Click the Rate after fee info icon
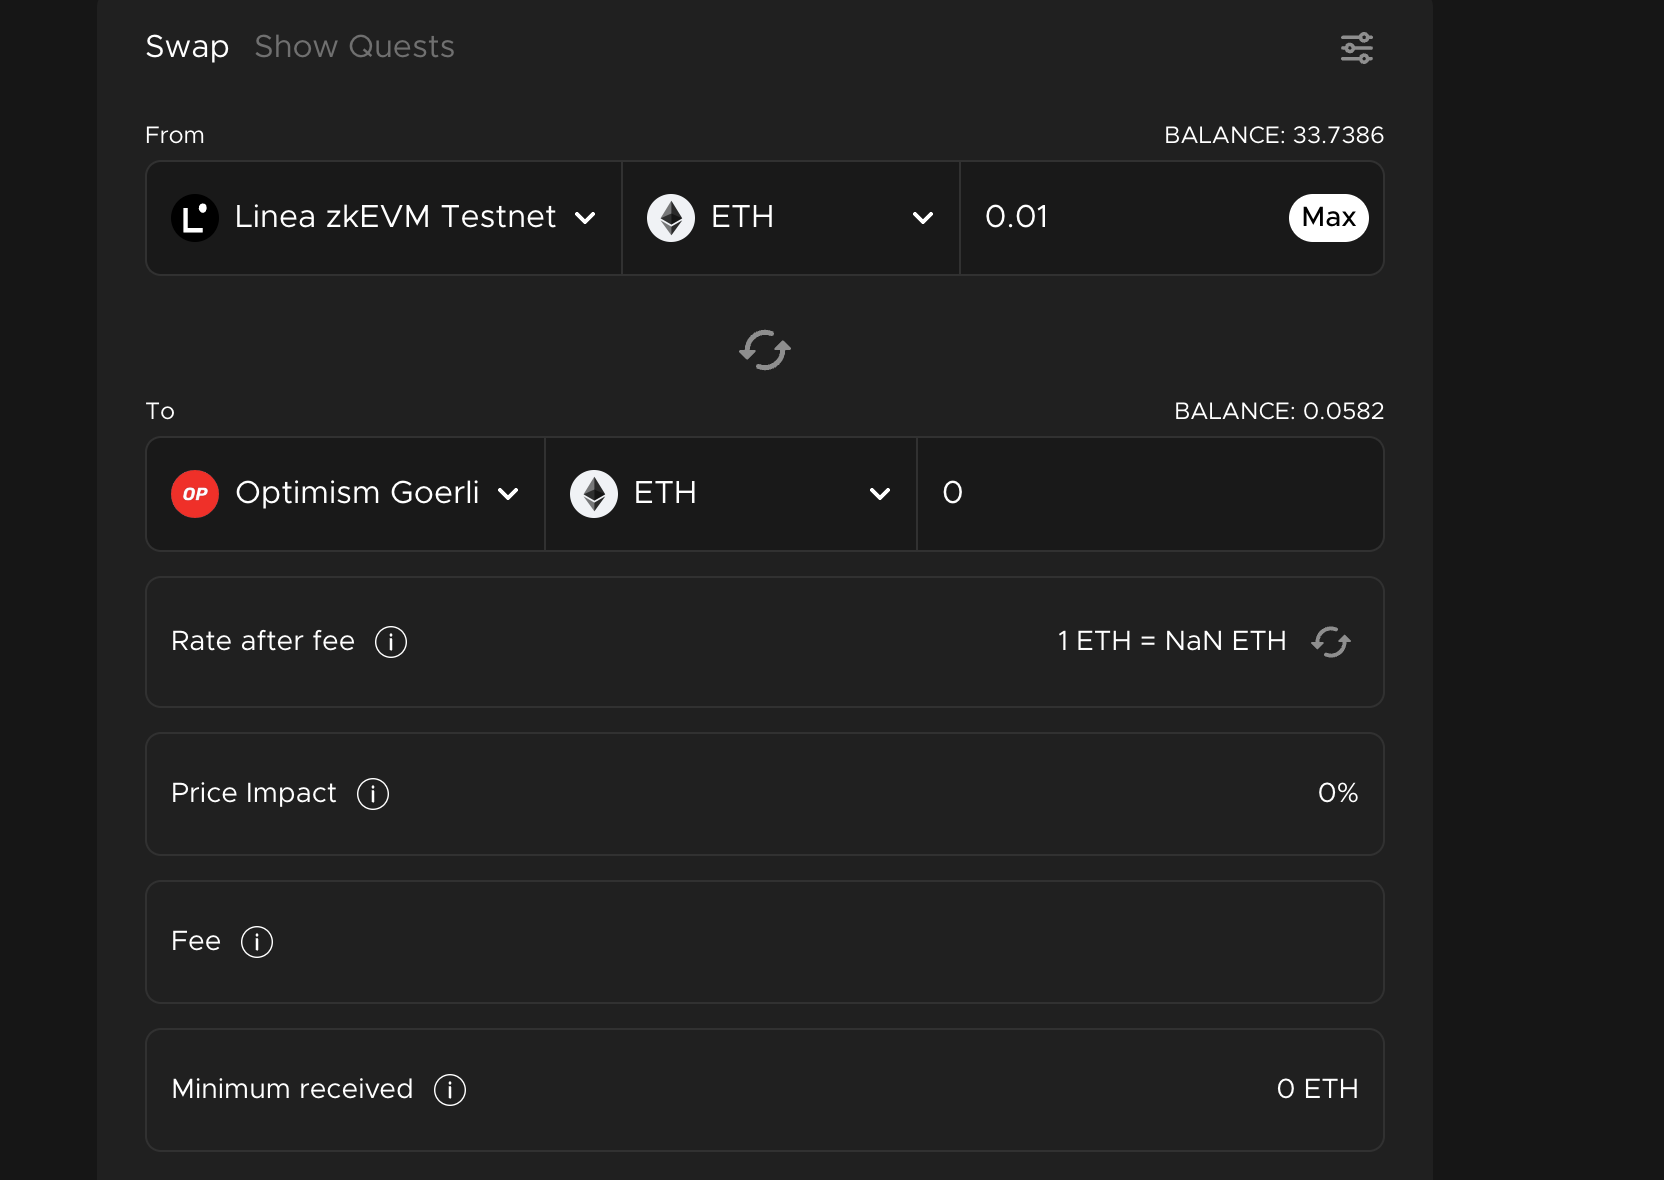 point(391,642)
